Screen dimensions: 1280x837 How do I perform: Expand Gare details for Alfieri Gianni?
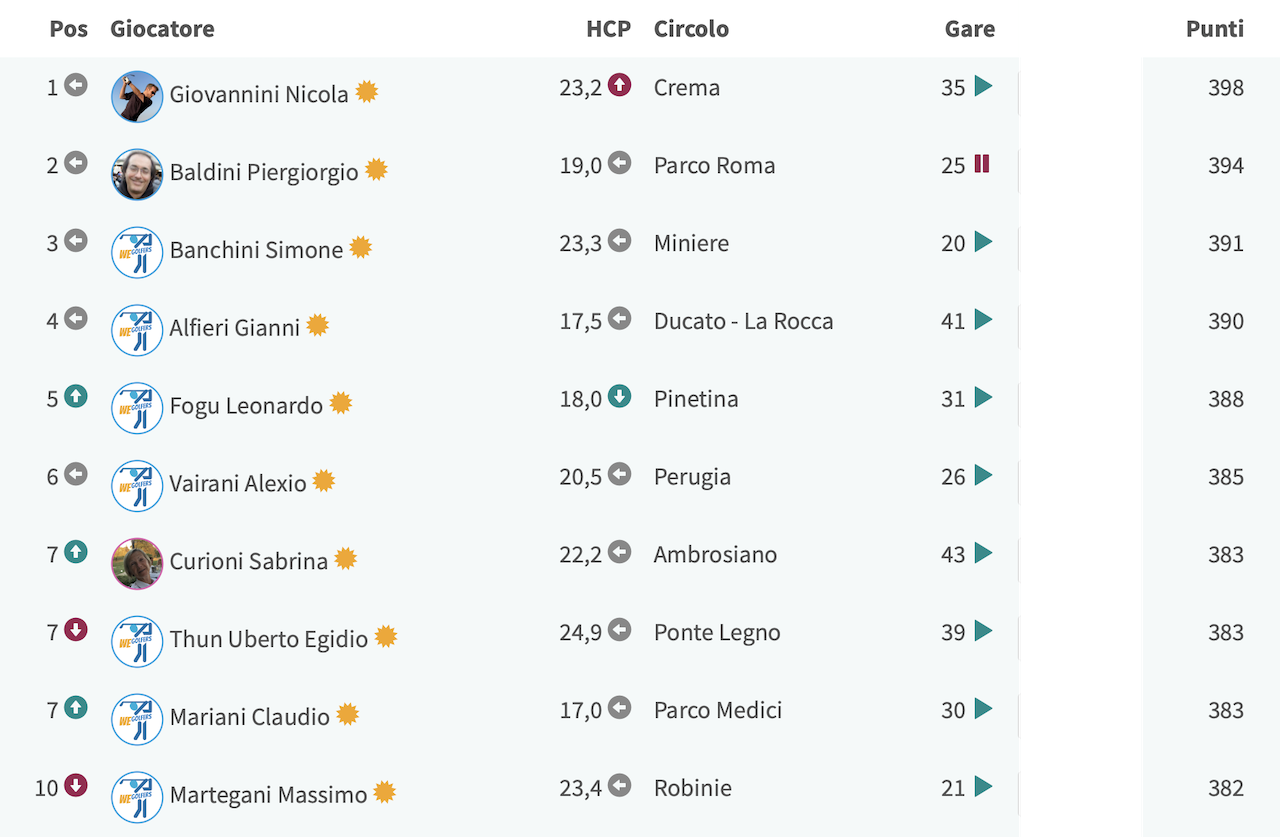click(x=983, y=319)
